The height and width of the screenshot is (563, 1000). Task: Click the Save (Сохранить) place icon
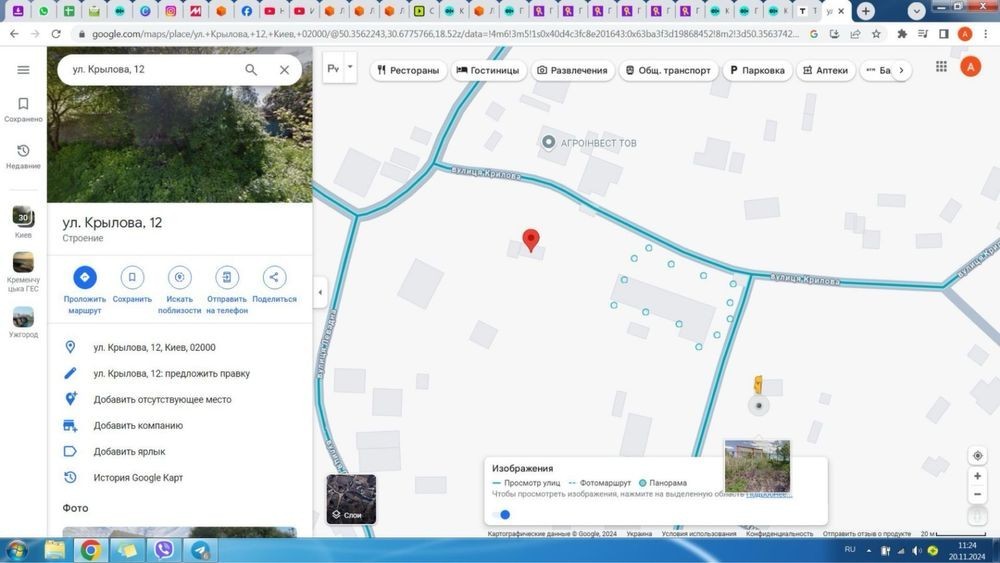(x=132, y=278)
